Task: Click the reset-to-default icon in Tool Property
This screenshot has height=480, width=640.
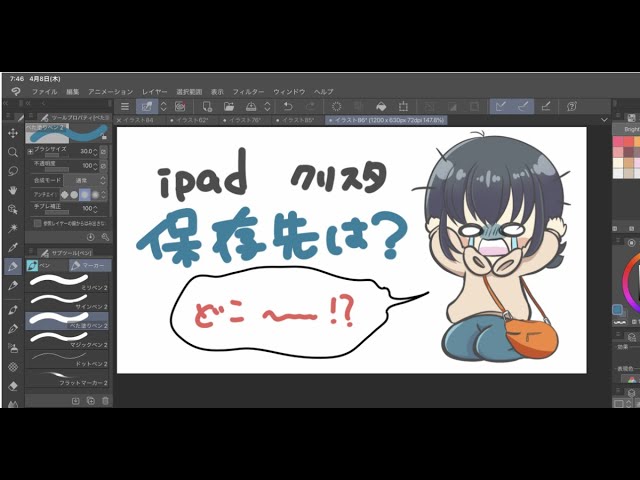Action: tap(91, 237)
